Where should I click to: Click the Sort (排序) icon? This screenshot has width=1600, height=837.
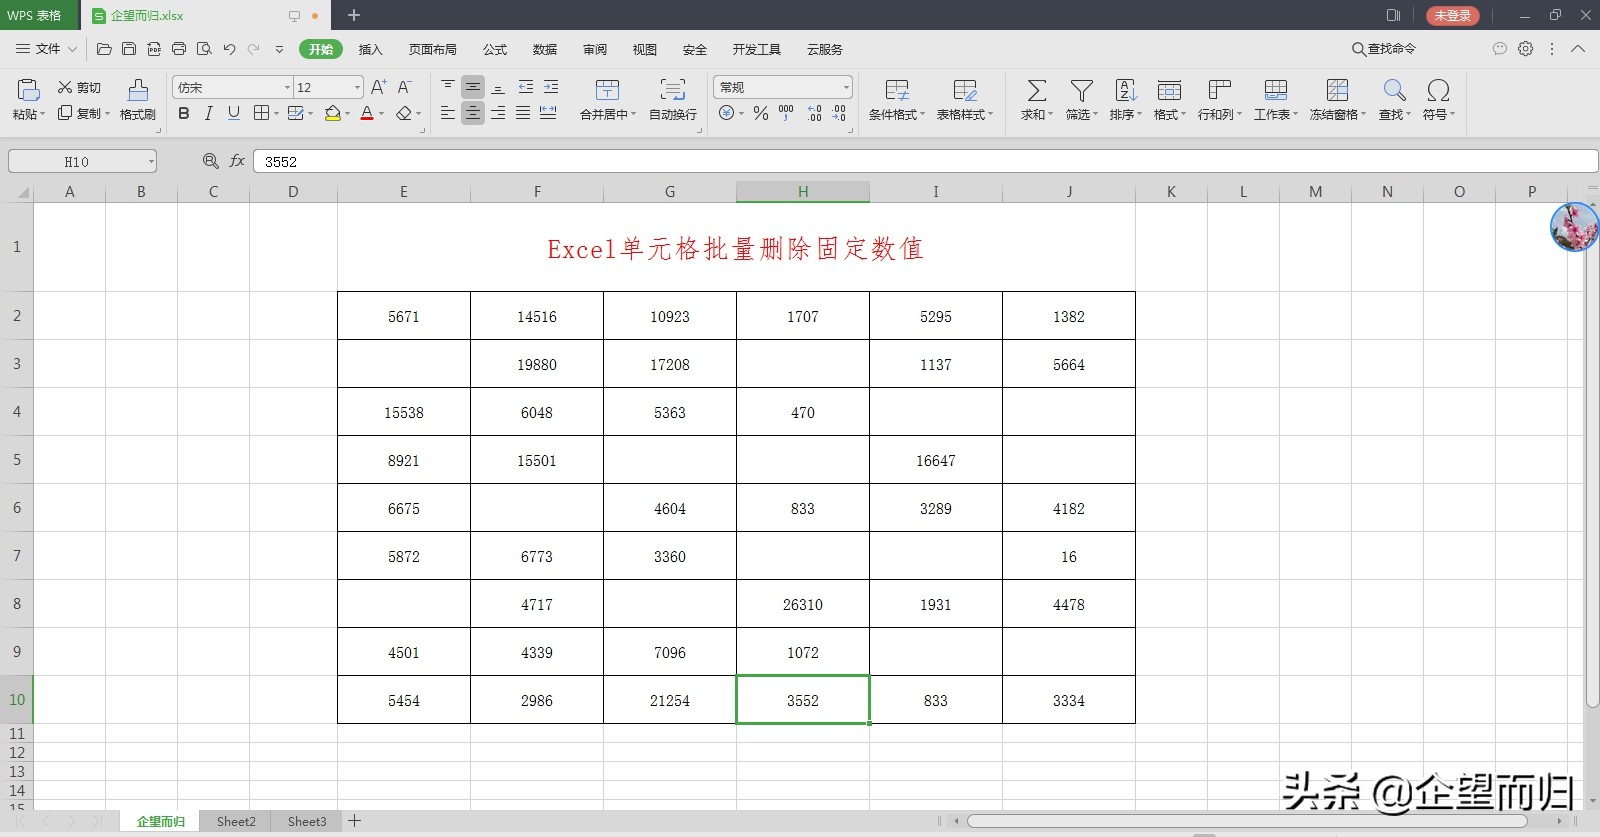coord(1126,91)
